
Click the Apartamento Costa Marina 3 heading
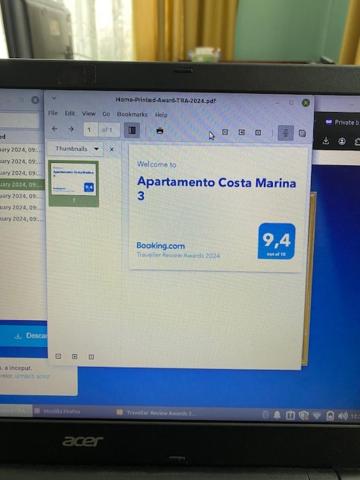[216, 189]
